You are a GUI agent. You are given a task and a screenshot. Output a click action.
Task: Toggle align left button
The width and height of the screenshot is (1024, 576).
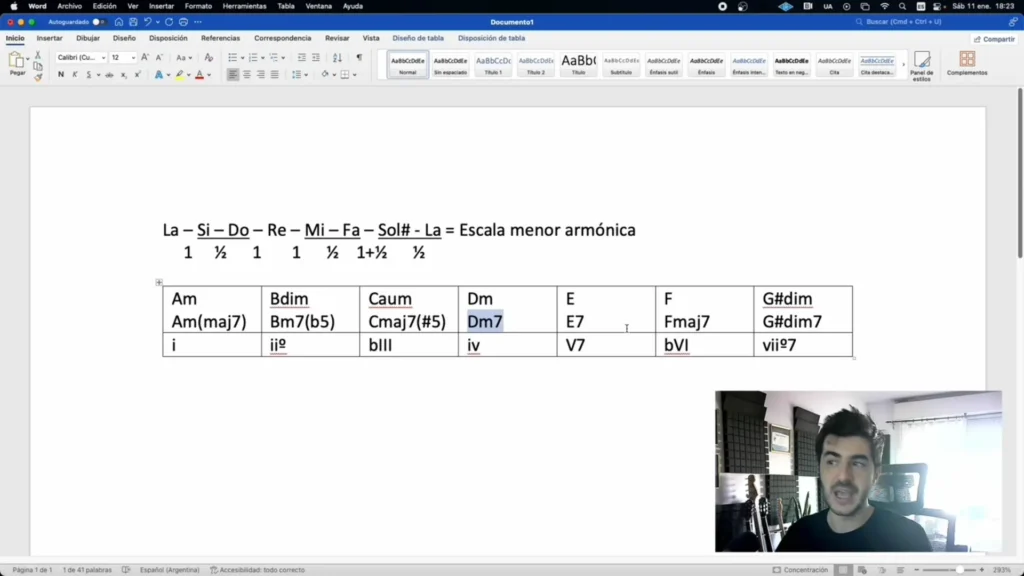233,75
